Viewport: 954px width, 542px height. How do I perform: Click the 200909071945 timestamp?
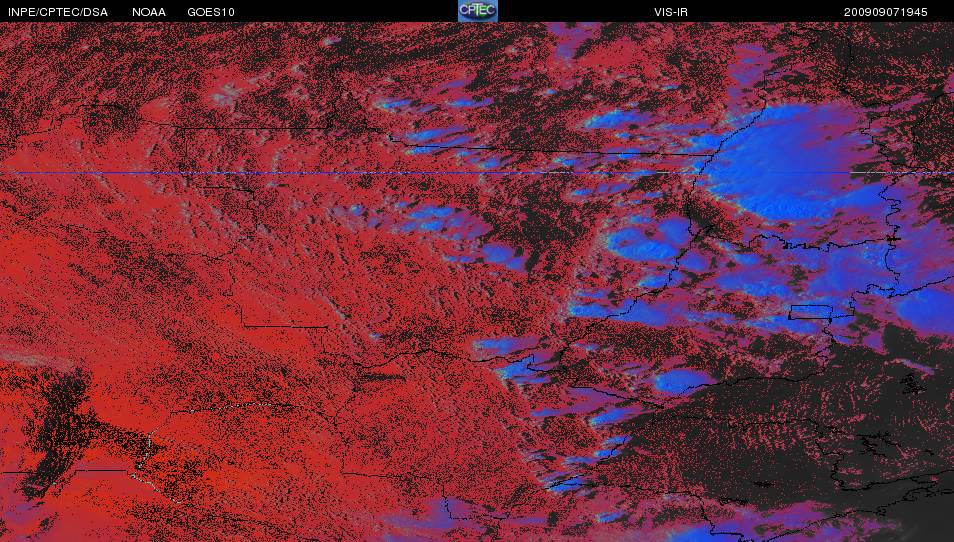[x=885, y=12]
